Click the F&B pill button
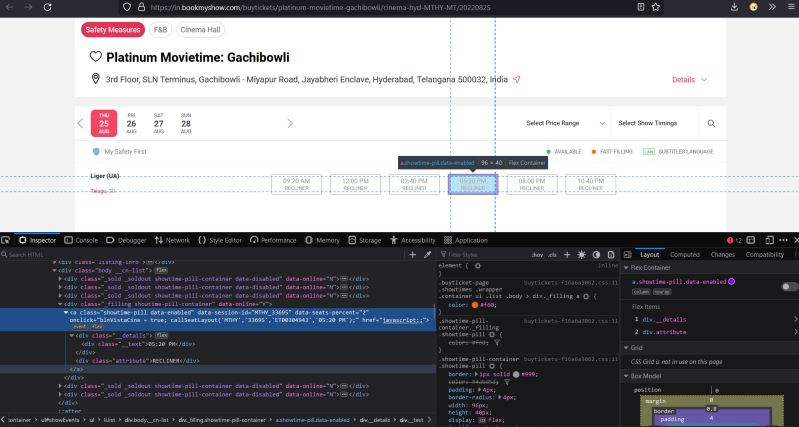The height and width of the screenshot is (427, 799). [160, 30]
